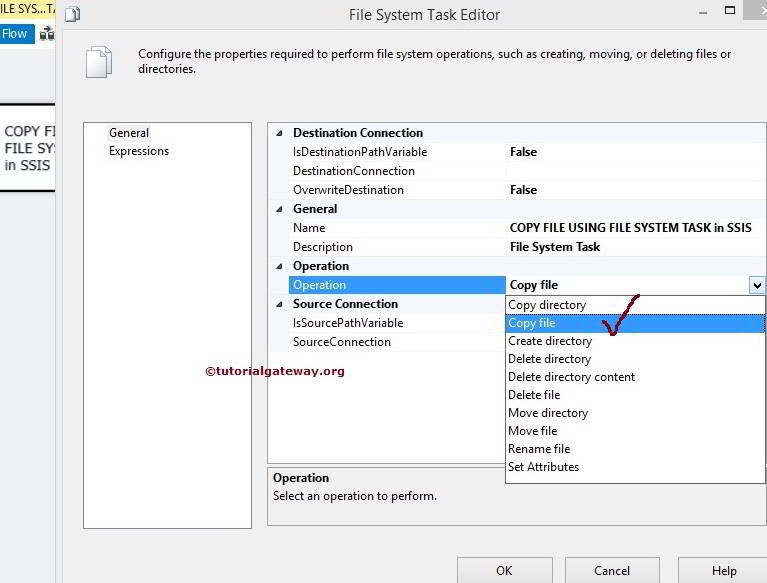Choose Move directory from the operation list

tap(635, 413)
